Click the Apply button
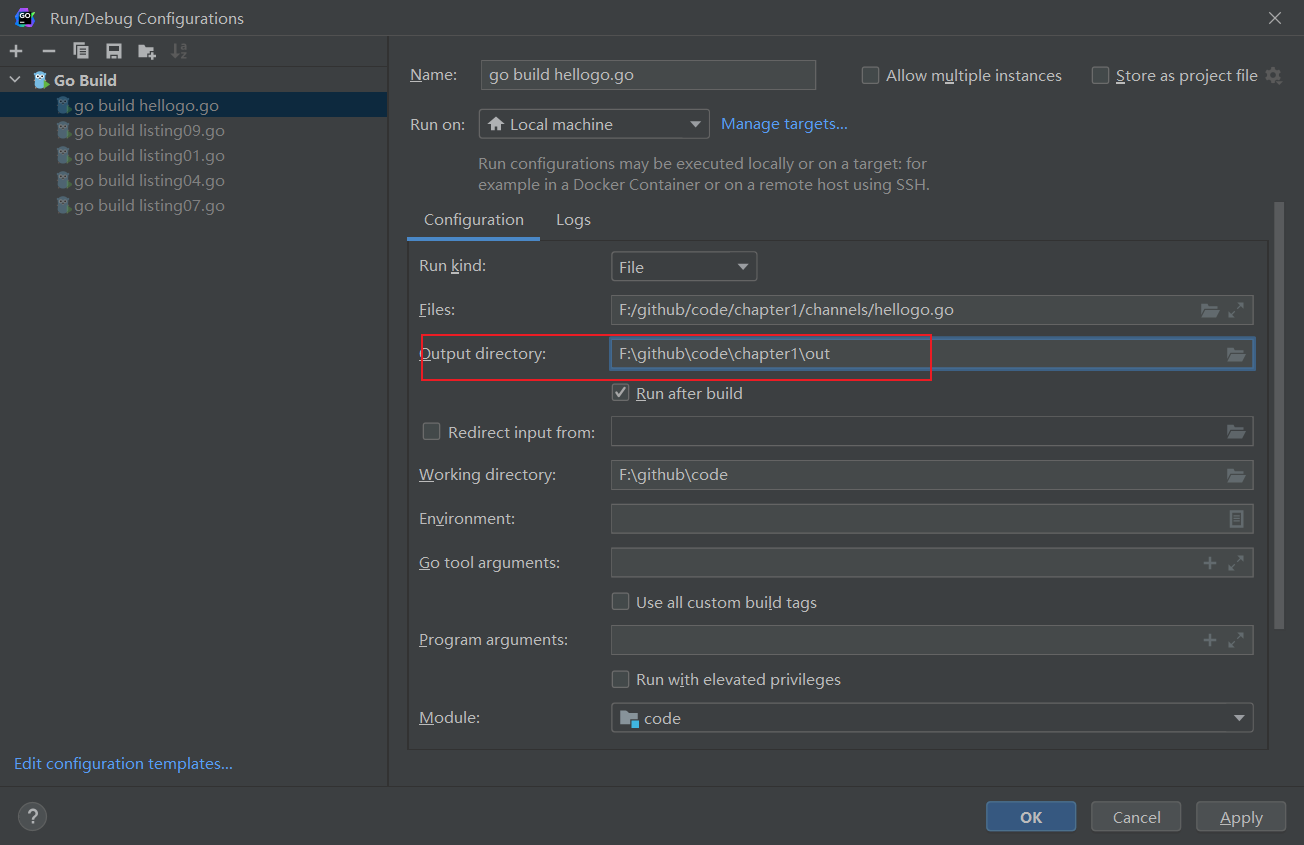Screen dimensions: 1304x845 pyautogui.click(x=1241, y=817)
